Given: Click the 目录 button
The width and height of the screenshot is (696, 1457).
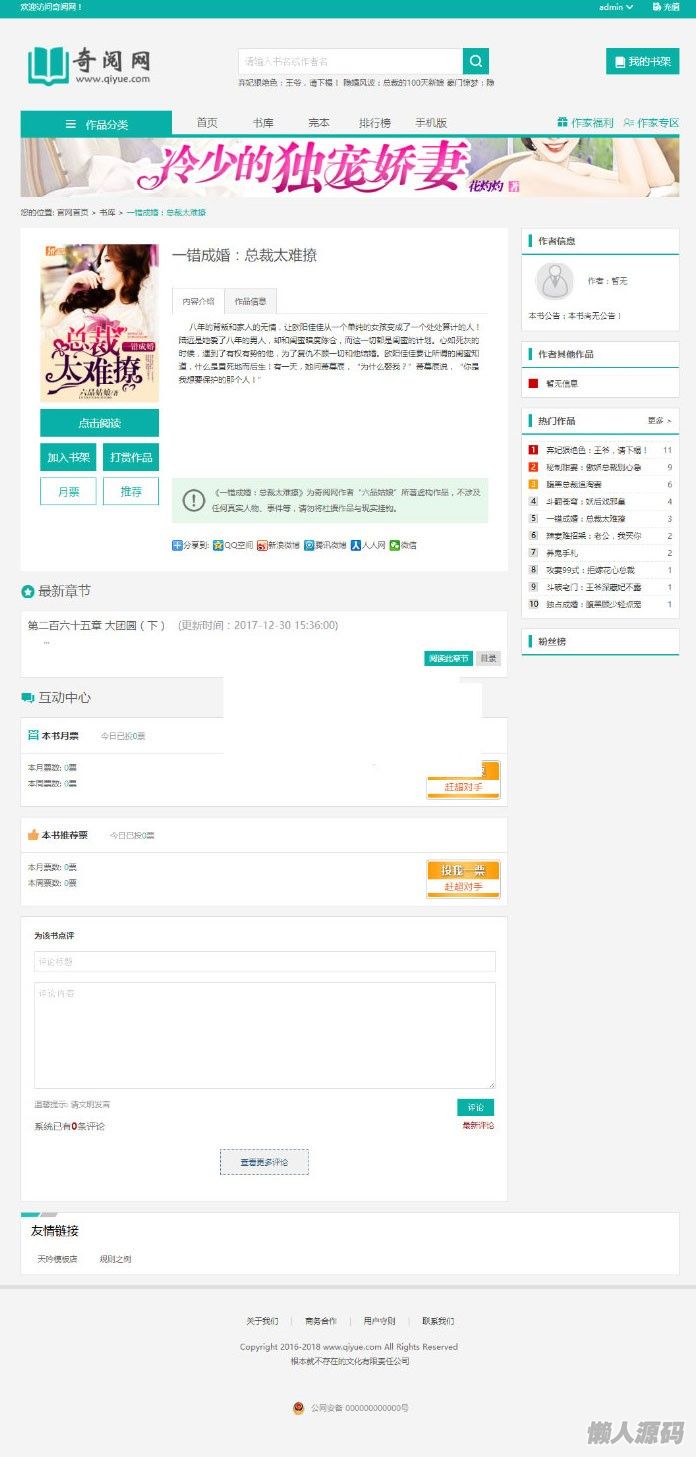Looking at the screenshot, I should click(487, 658).
